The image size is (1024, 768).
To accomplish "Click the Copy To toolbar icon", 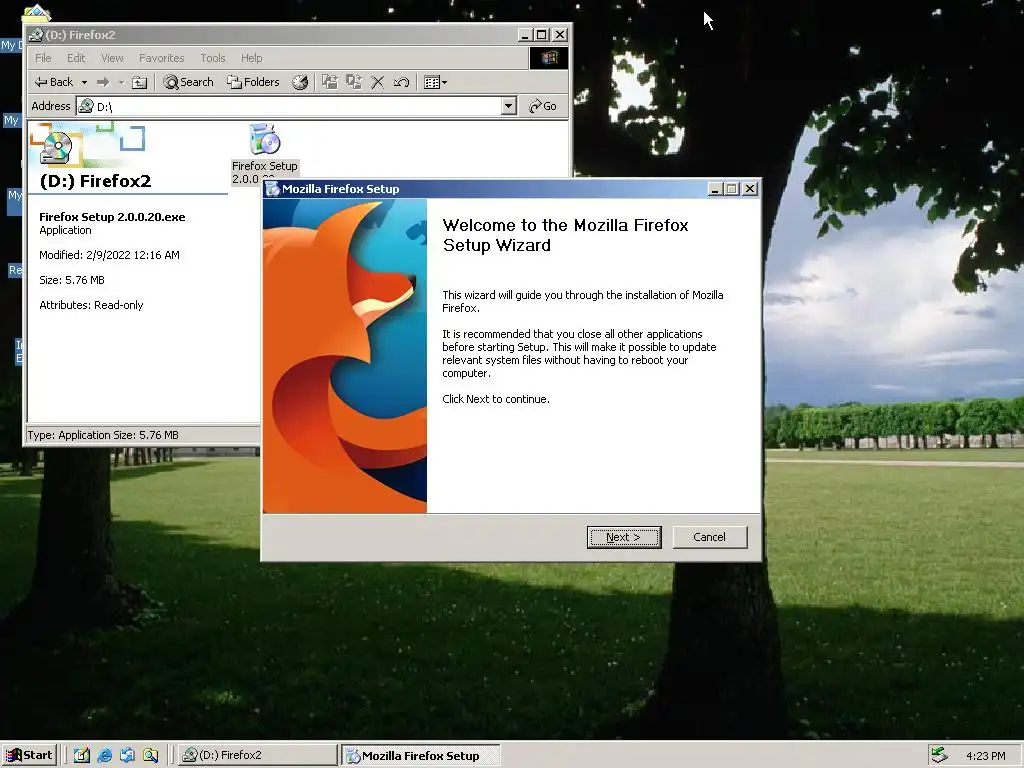I will pos(354,82).
